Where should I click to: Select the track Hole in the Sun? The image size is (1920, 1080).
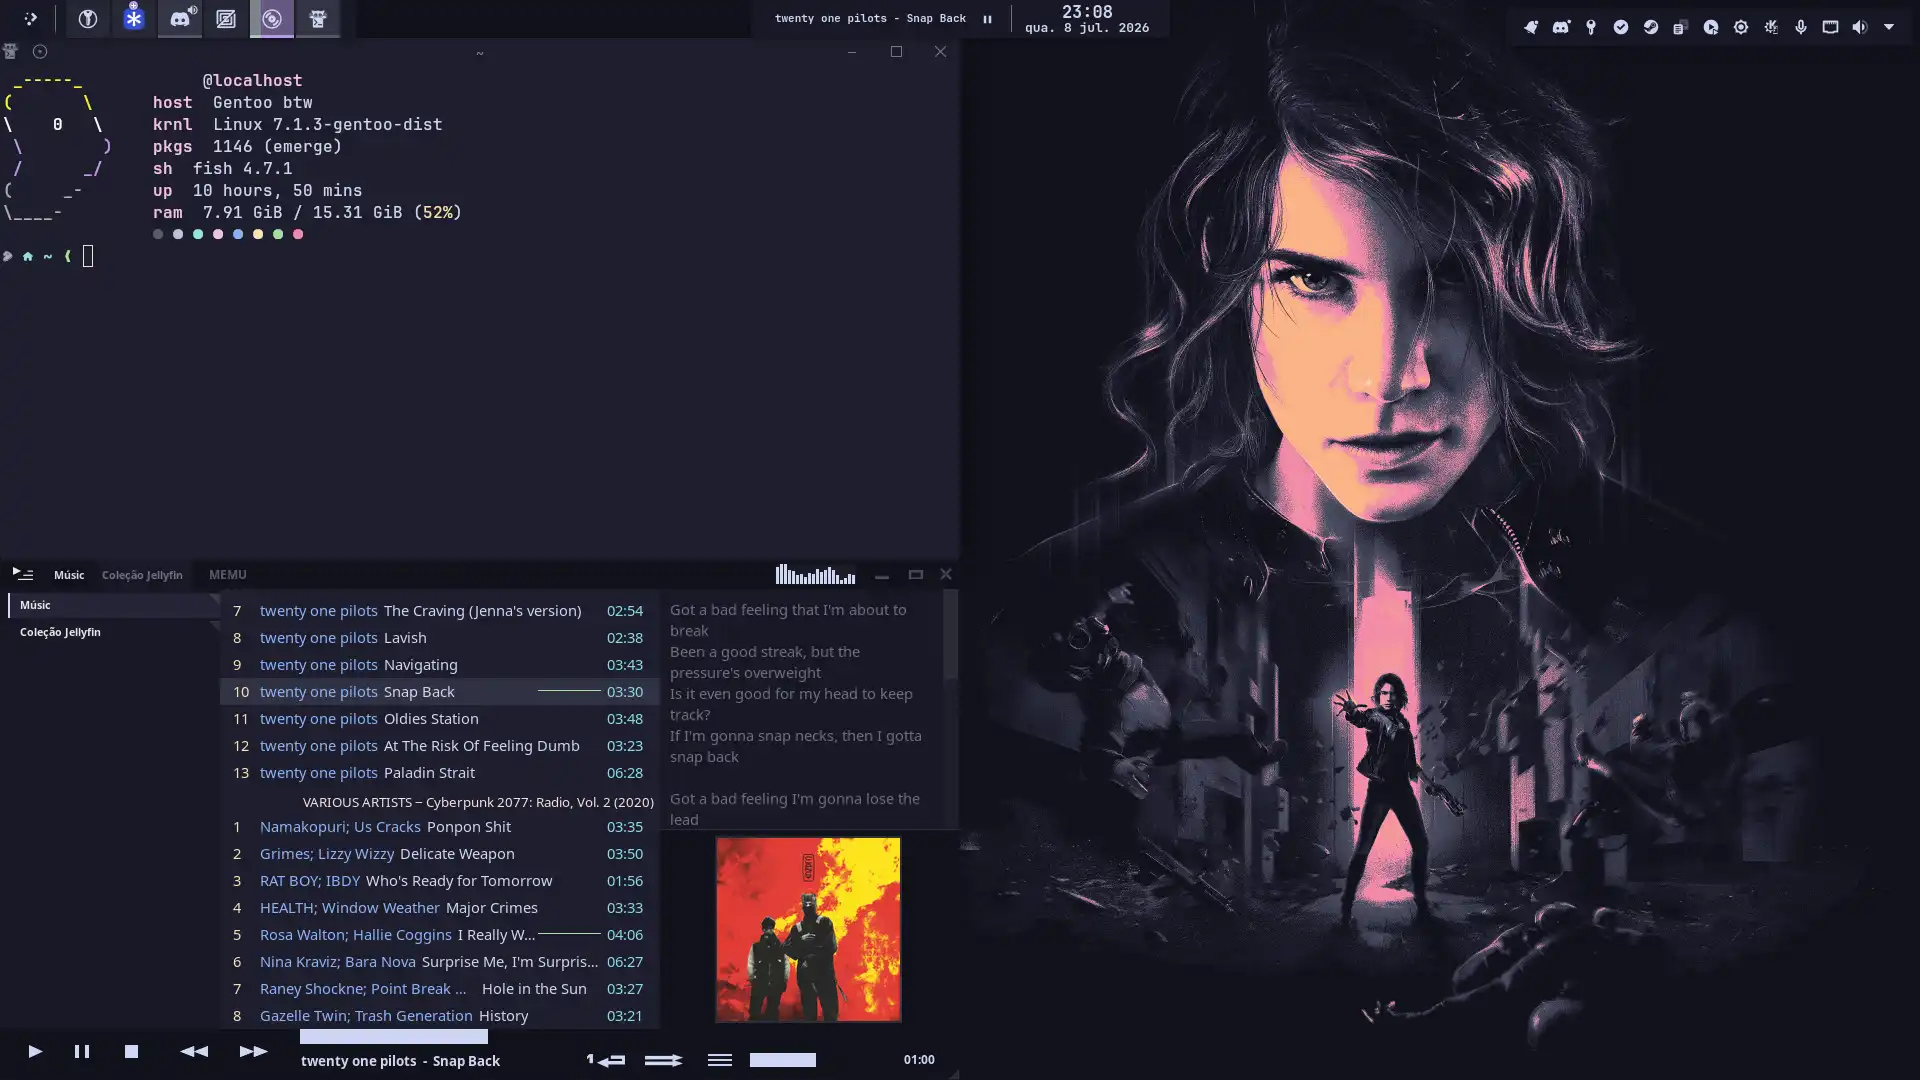pos(440,988)
